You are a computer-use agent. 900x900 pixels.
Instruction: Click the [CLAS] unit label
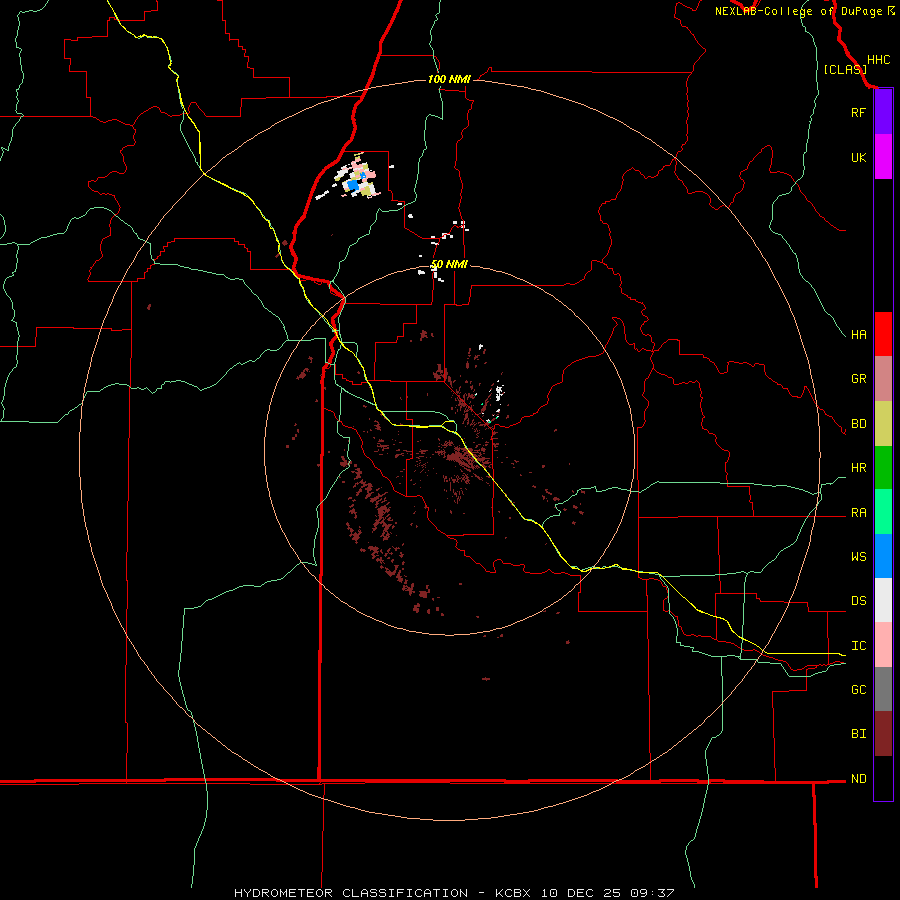click(x=845, y=69)
